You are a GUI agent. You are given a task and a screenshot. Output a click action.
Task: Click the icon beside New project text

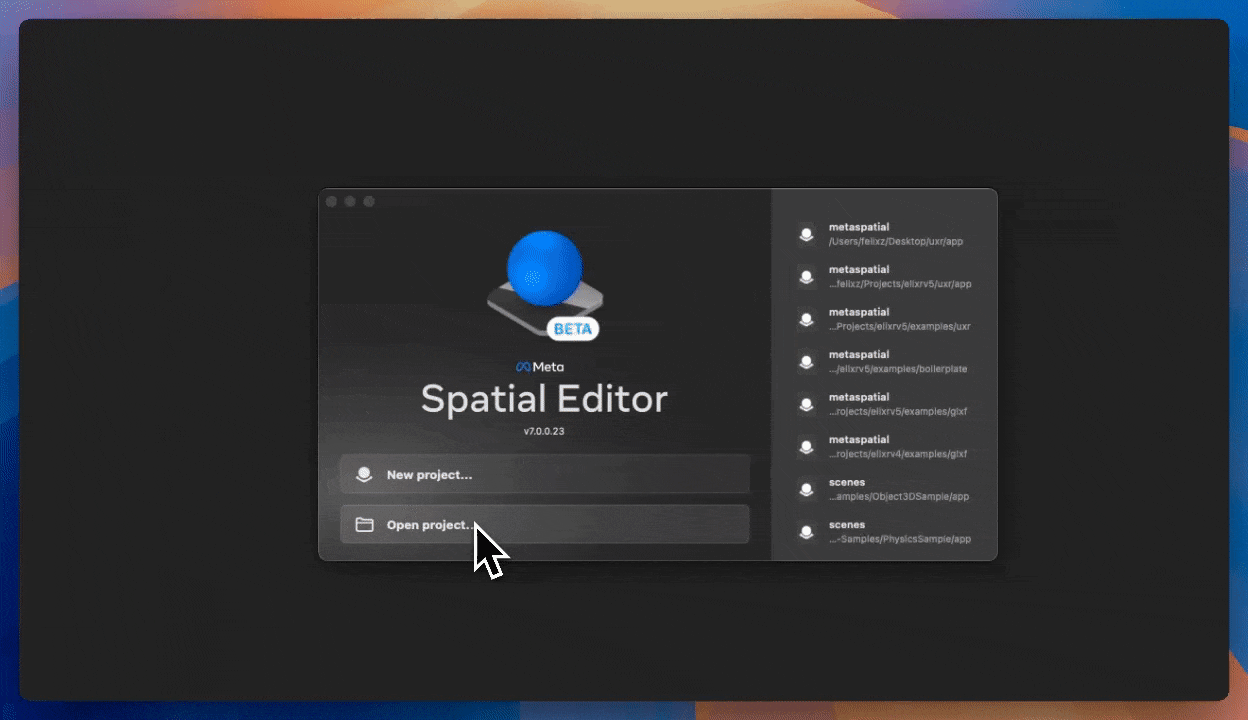click(364, 474)
